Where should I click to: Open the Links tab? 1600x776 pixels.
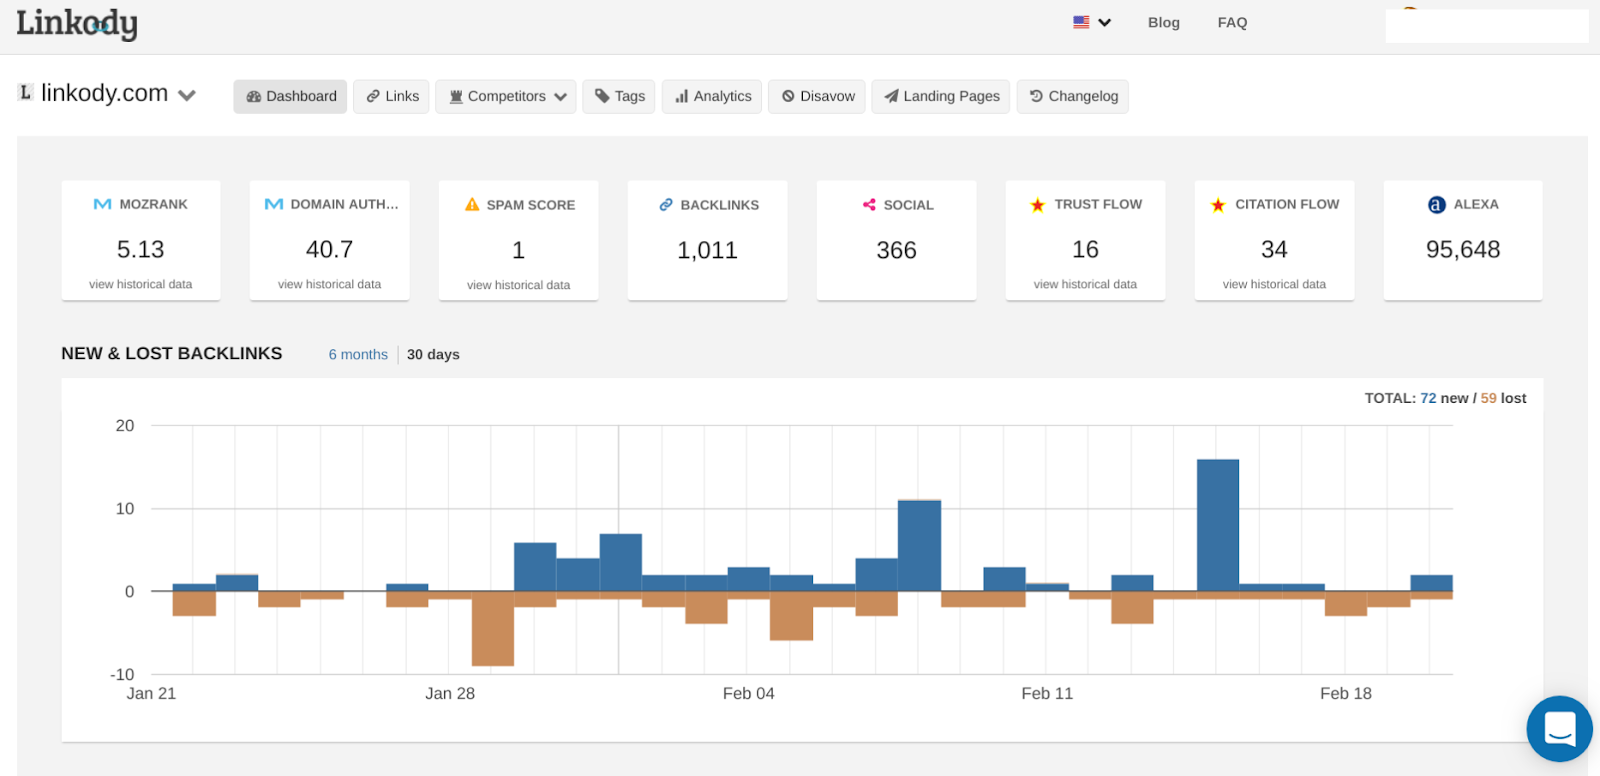click(392, 96)
